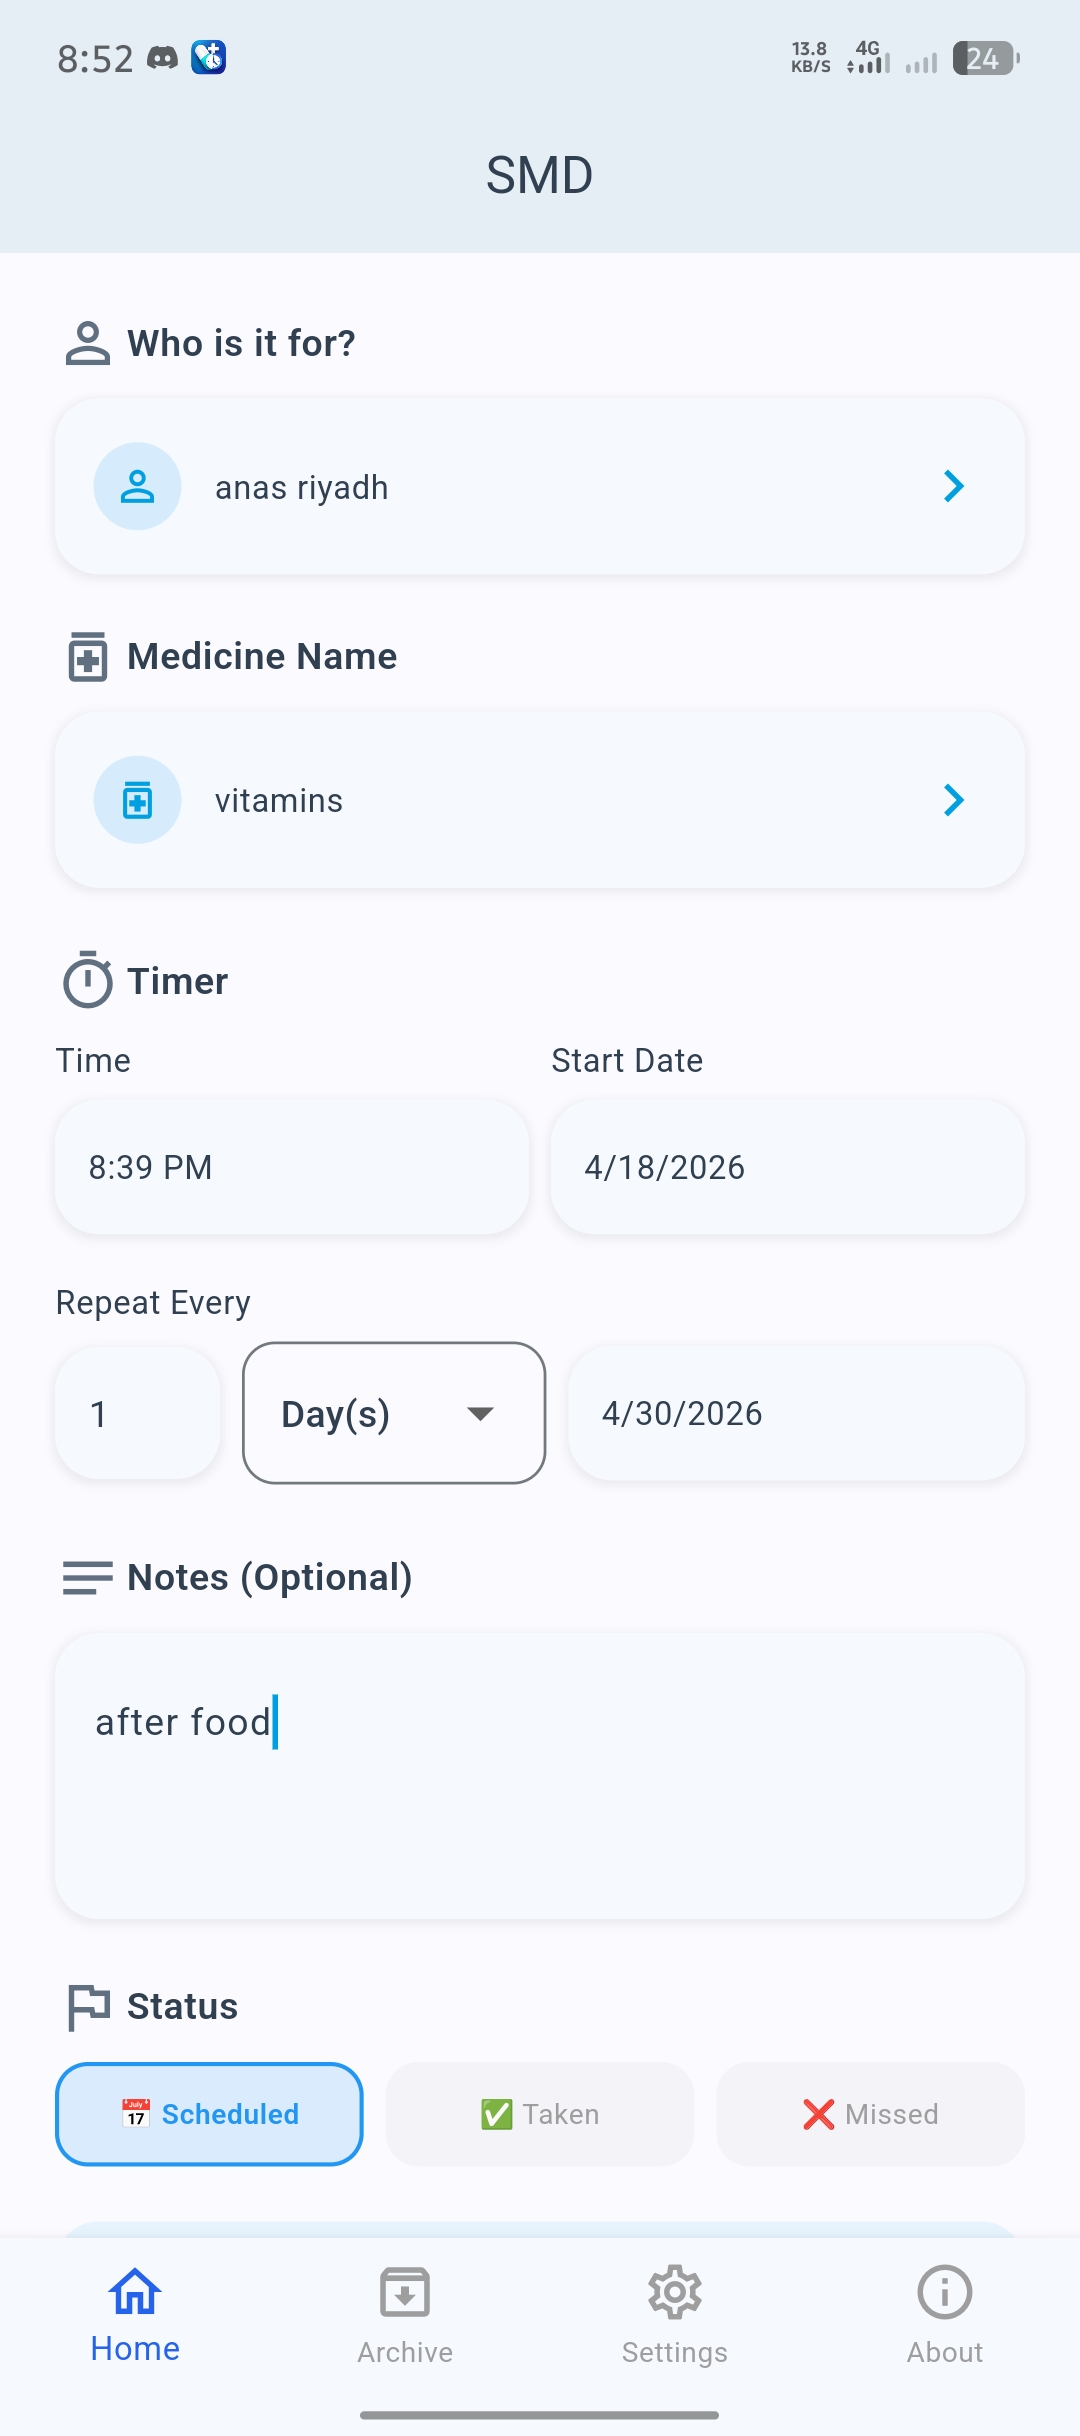Tap the medicine bottle icon beside vitamins
1080x2436 pixels.
[x=137, y=800]
